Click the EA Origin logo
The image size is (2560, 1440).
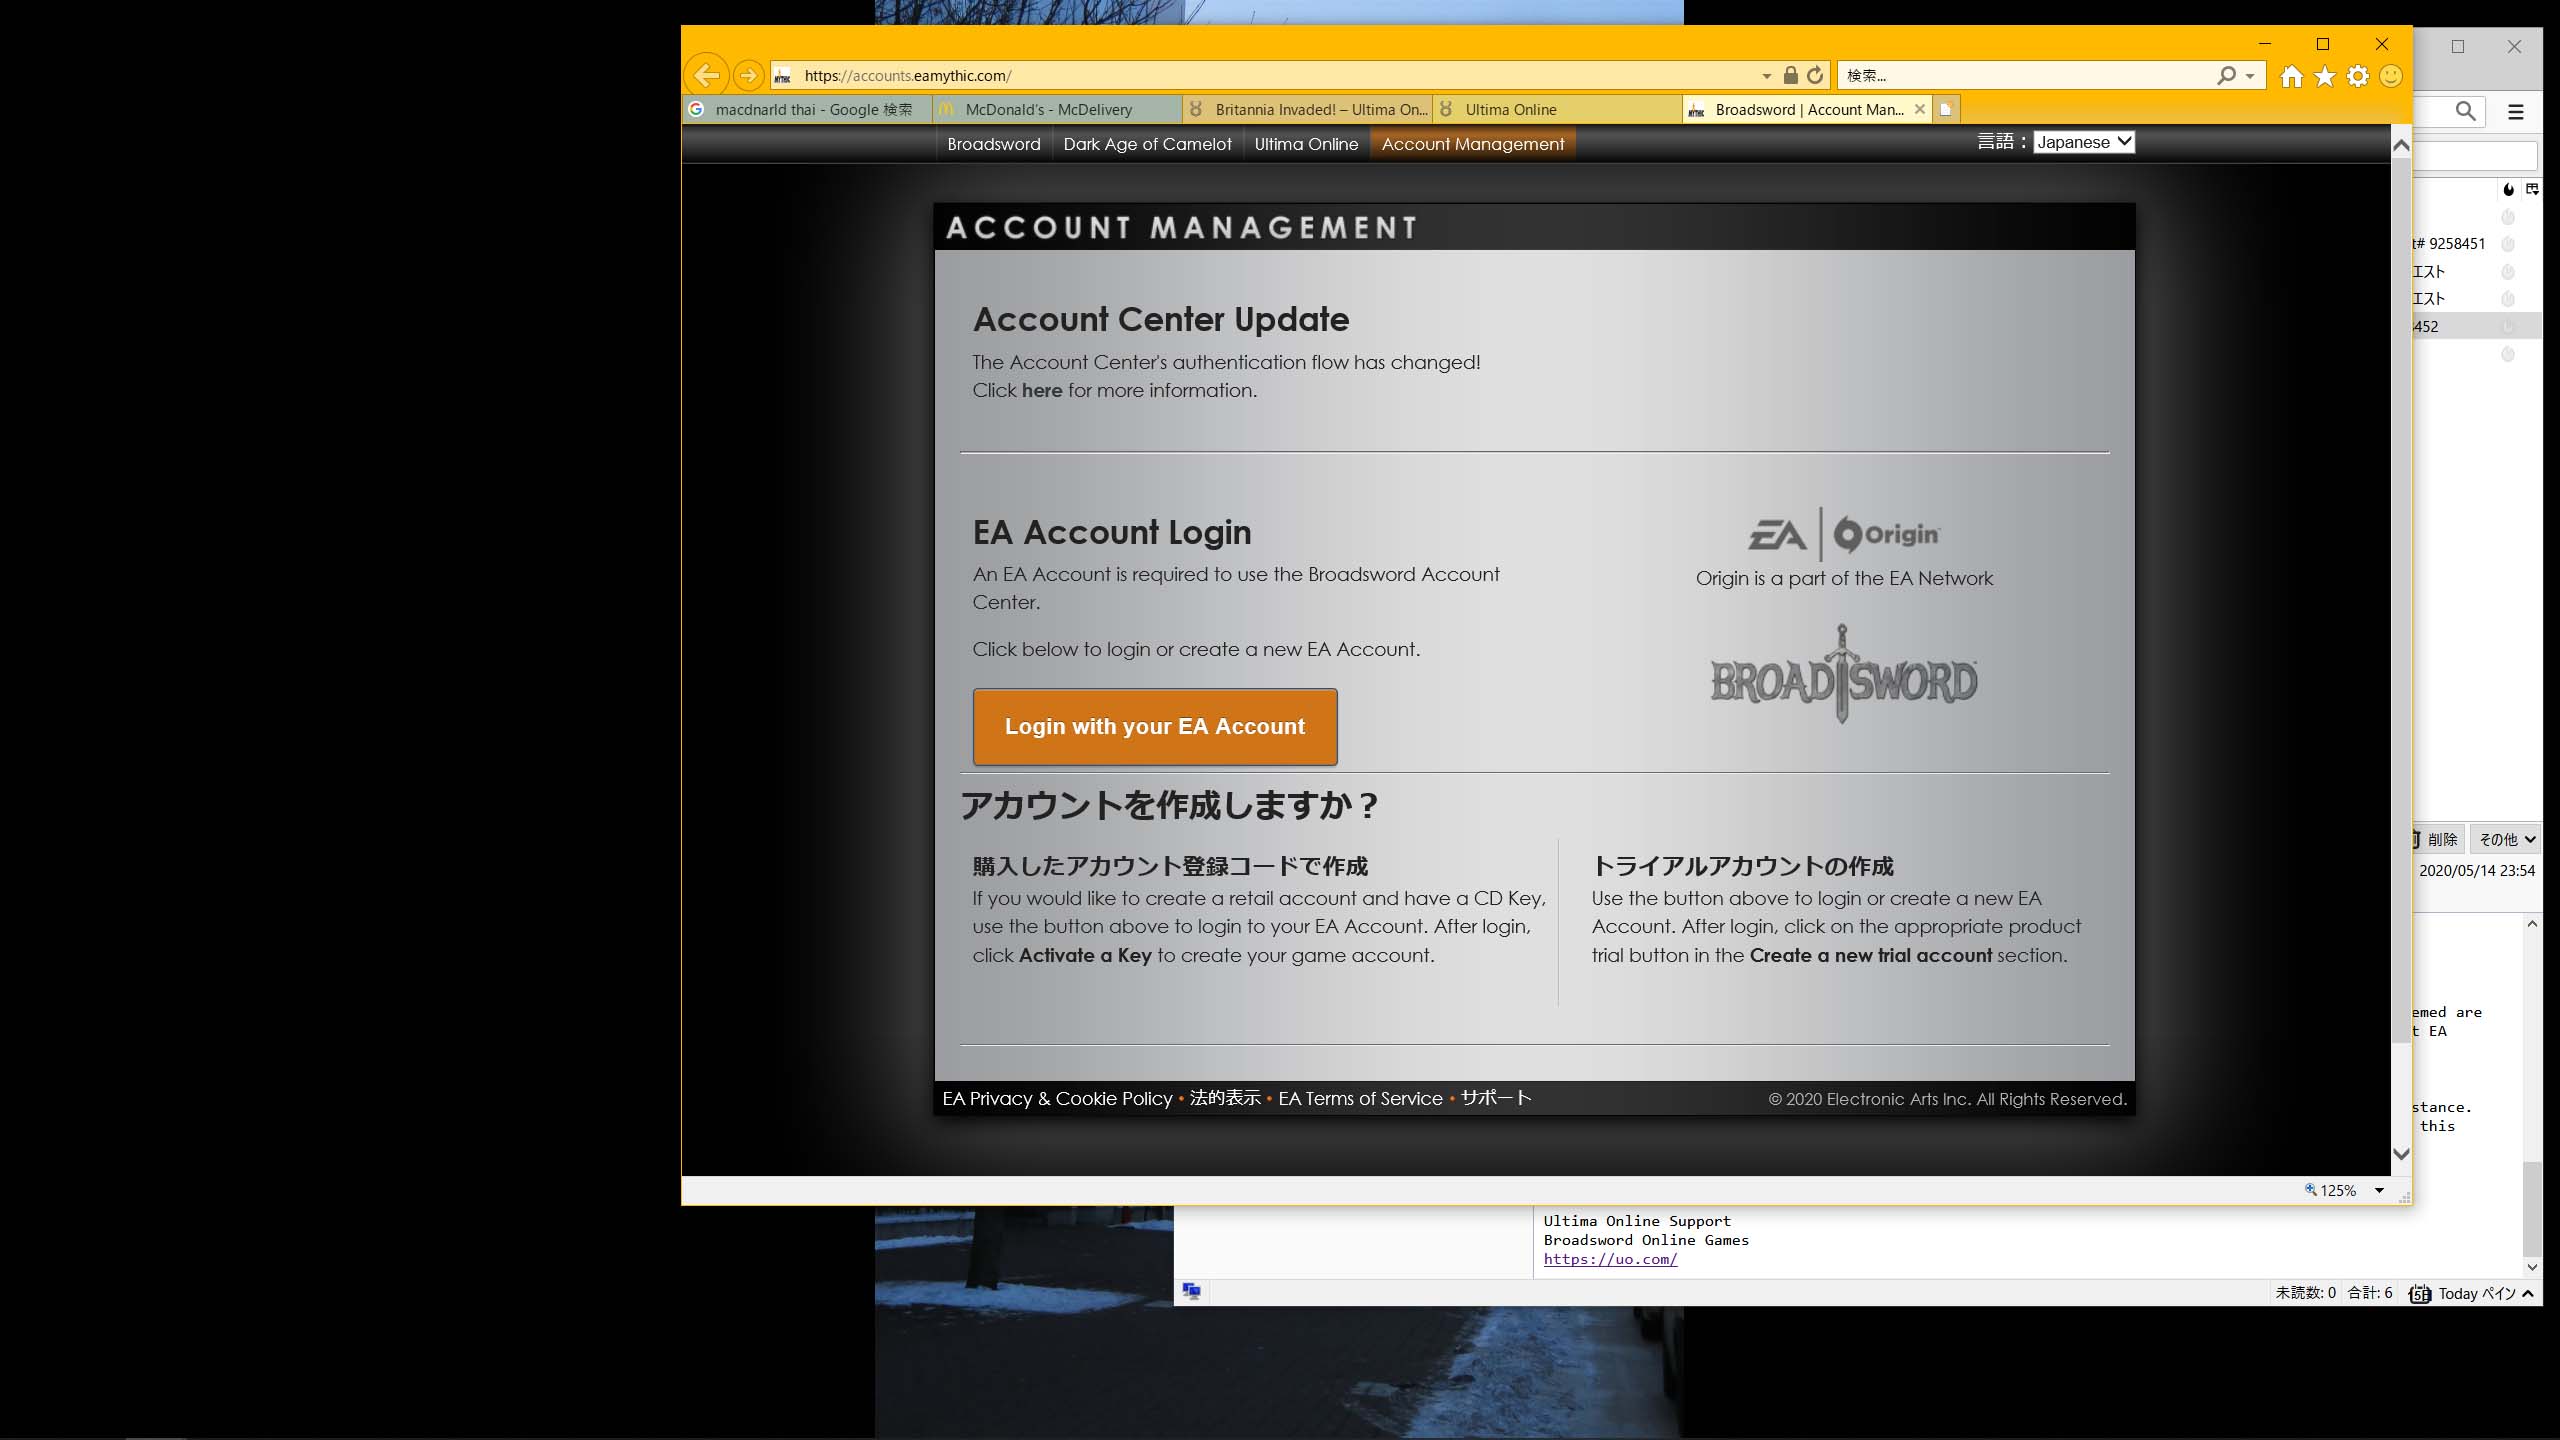(1844, 534)
